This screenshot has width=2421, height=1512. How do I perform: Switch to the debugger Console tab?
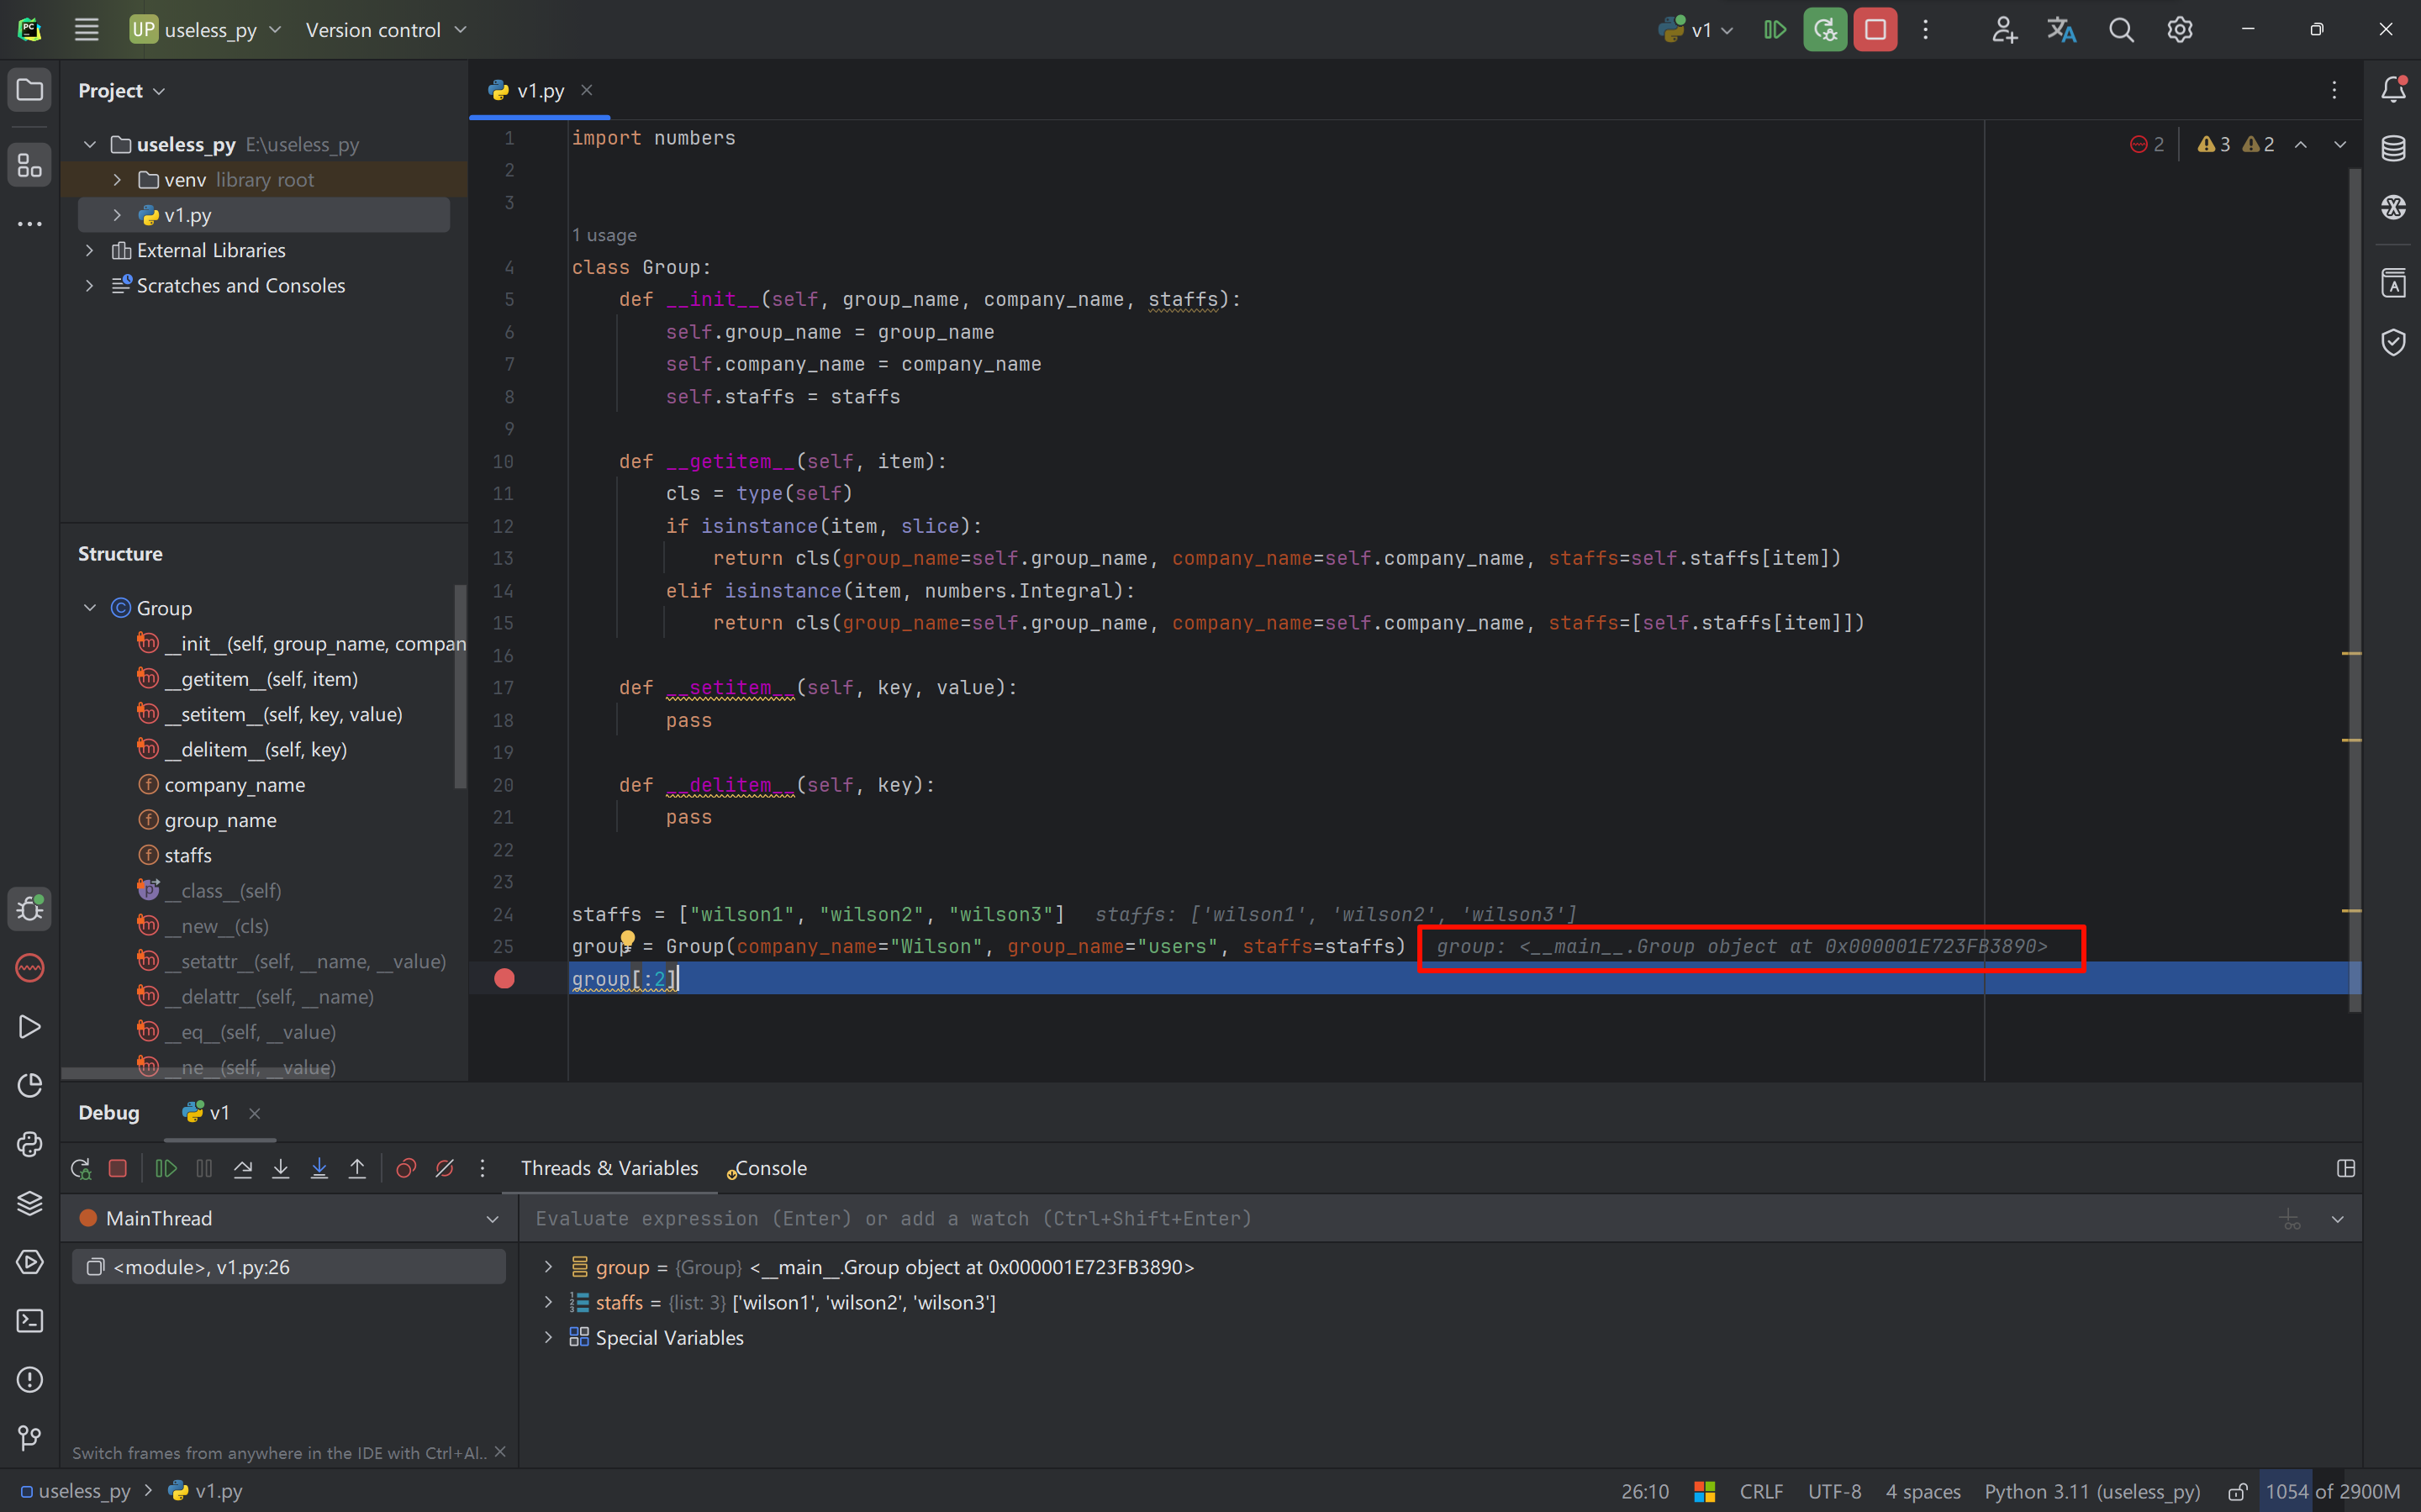coord(769,1168)
